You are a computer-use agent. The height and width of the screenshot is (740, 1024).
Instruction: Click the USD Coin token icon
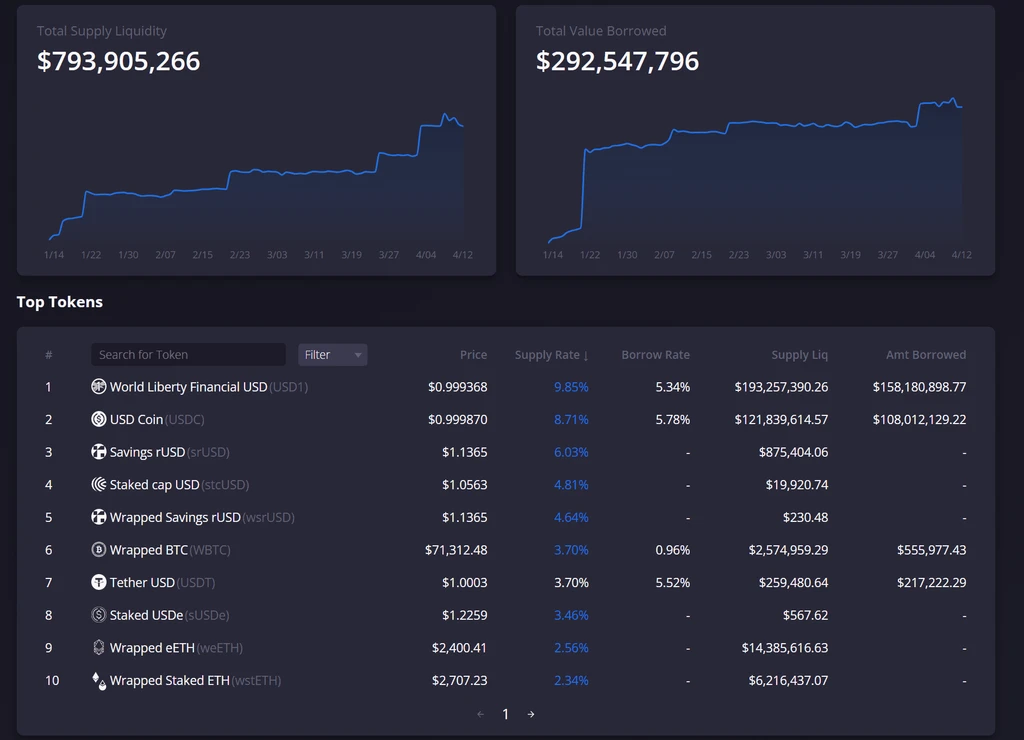click(x=99, y=419)
